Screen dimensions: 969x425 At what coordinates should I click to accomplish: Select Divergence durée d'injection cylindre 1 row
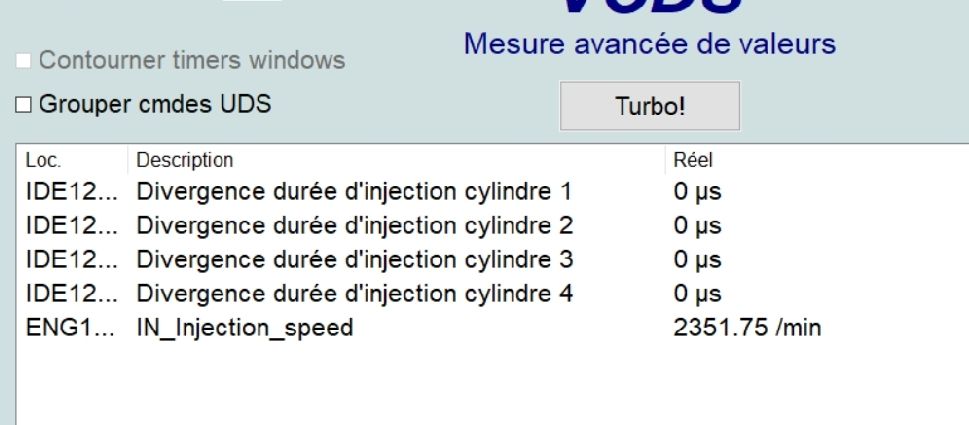click(354, 190)
